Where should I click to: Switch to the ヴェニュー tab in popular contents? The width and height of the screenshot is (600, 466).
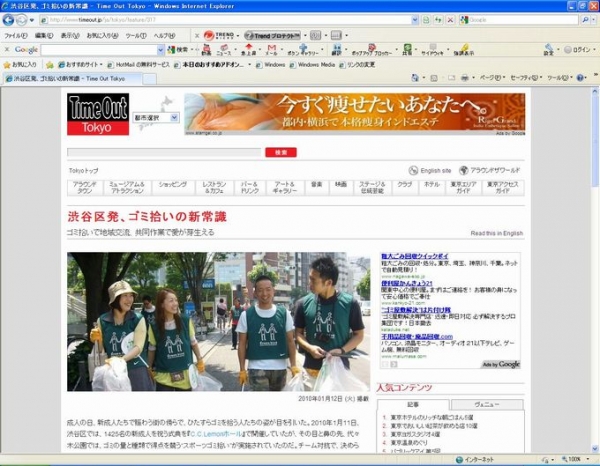[487, 404]
